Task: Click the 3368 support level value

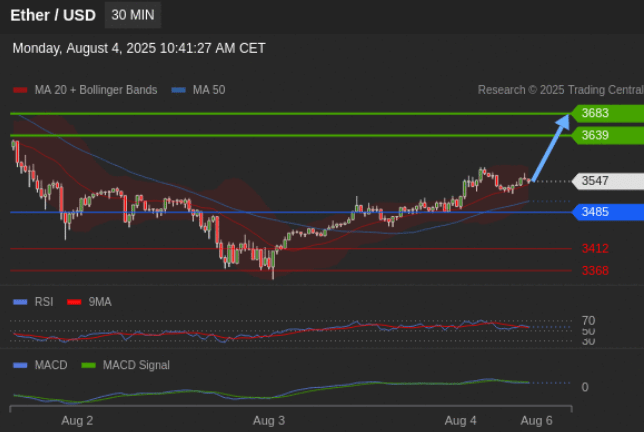Action: pos(595,271)
